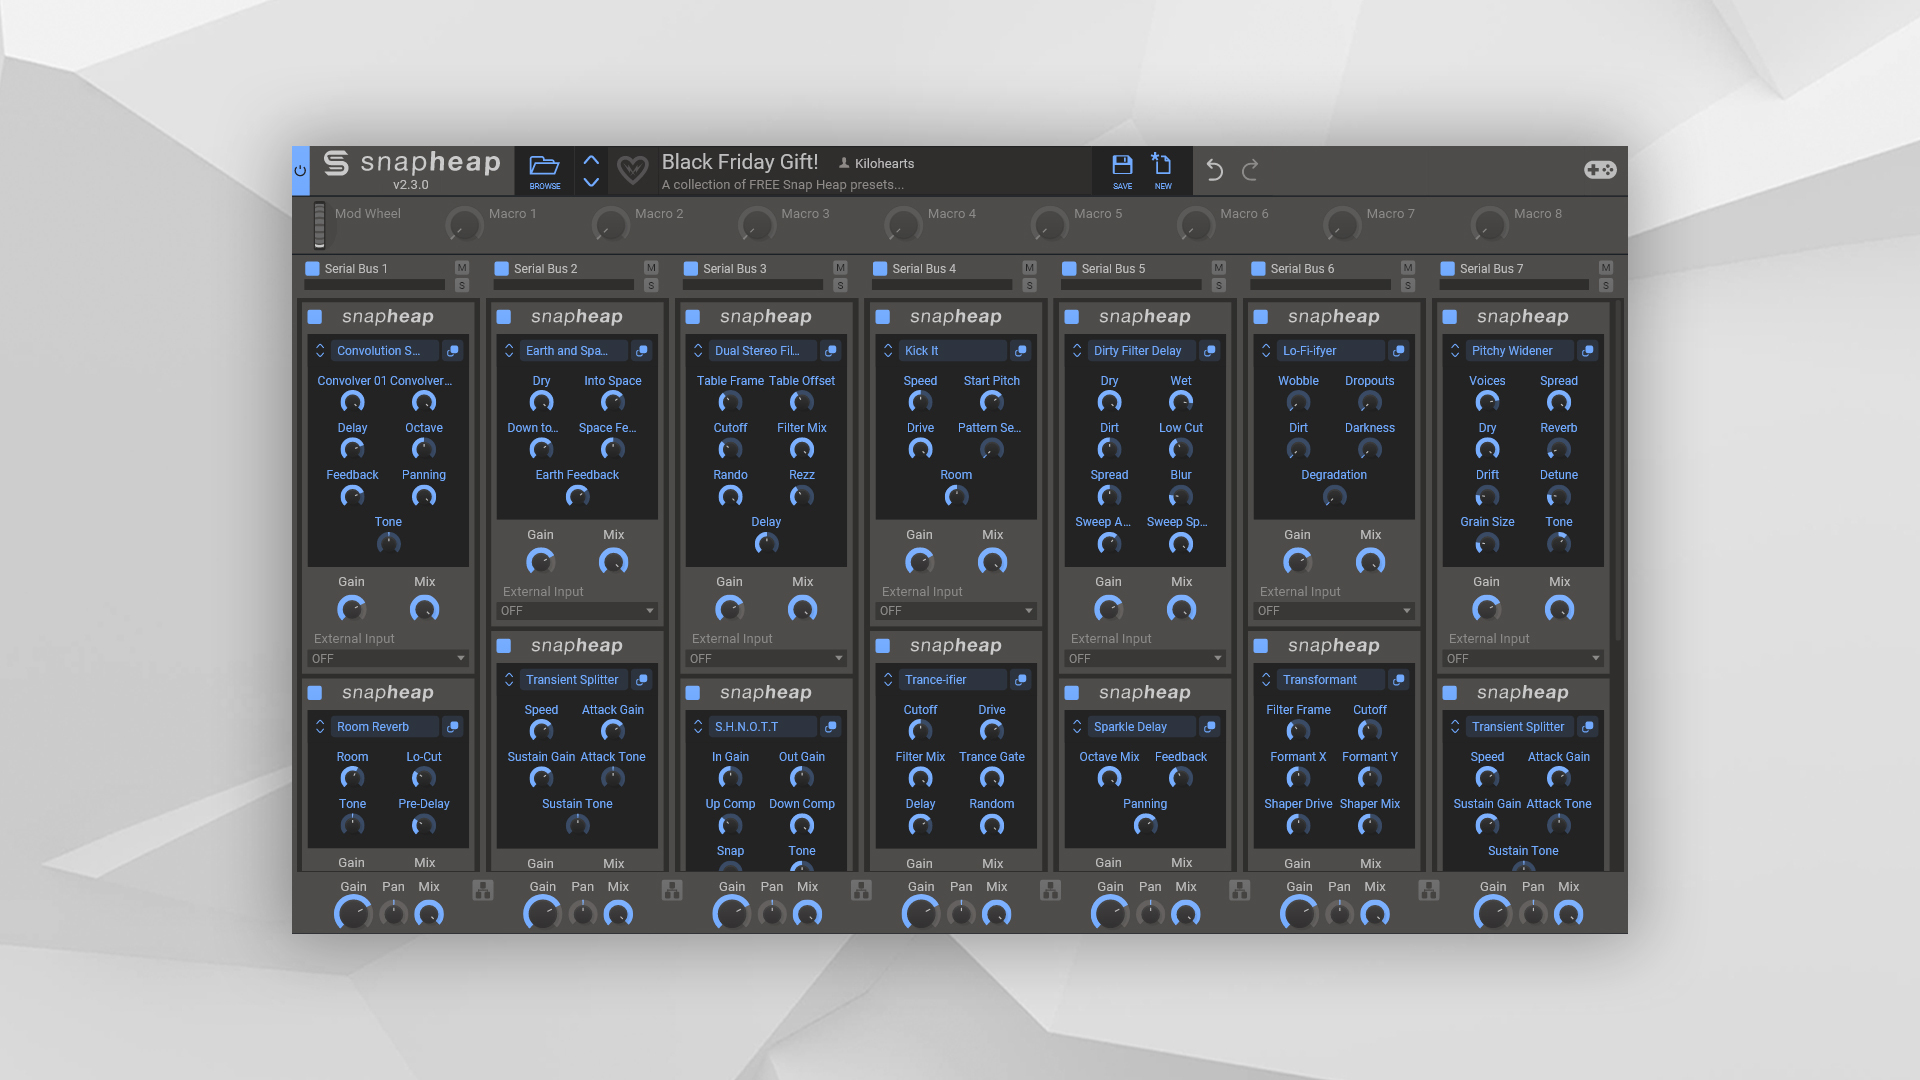Open the preset browser folder icon

click(544, 170)
